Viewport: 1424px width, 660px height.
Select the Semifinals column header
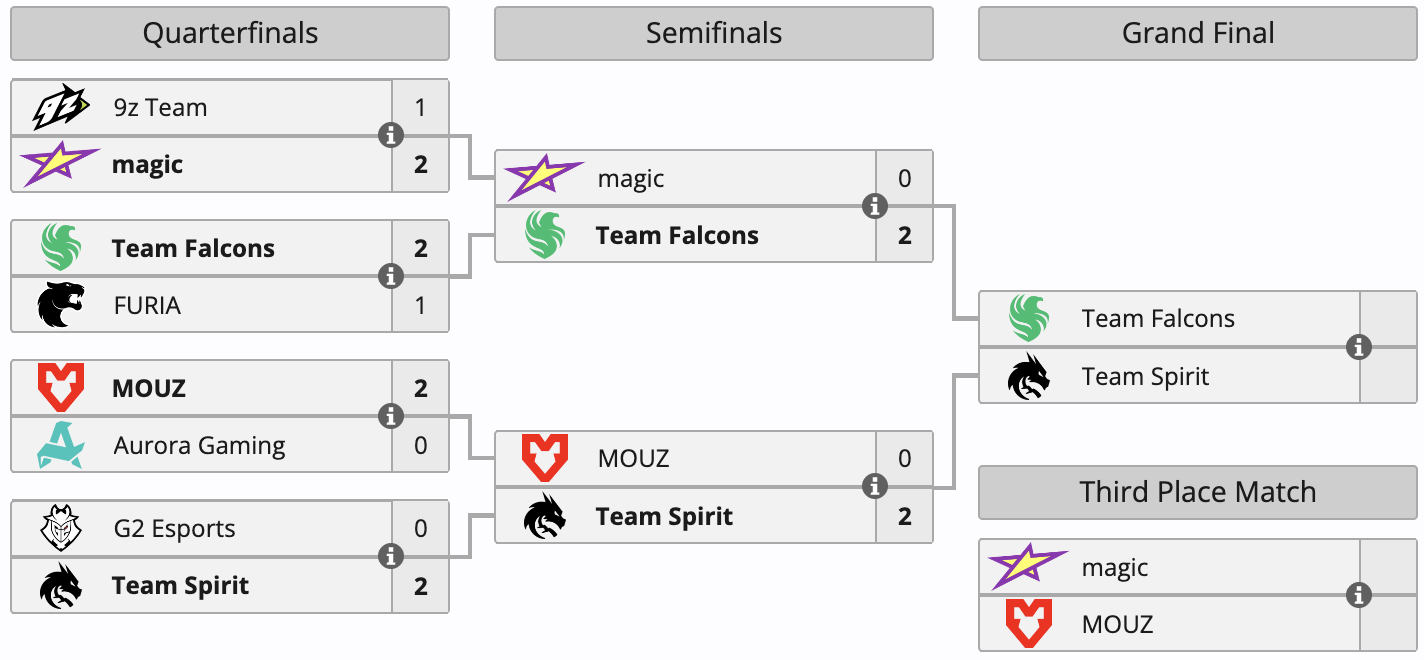tap(714, 33)
